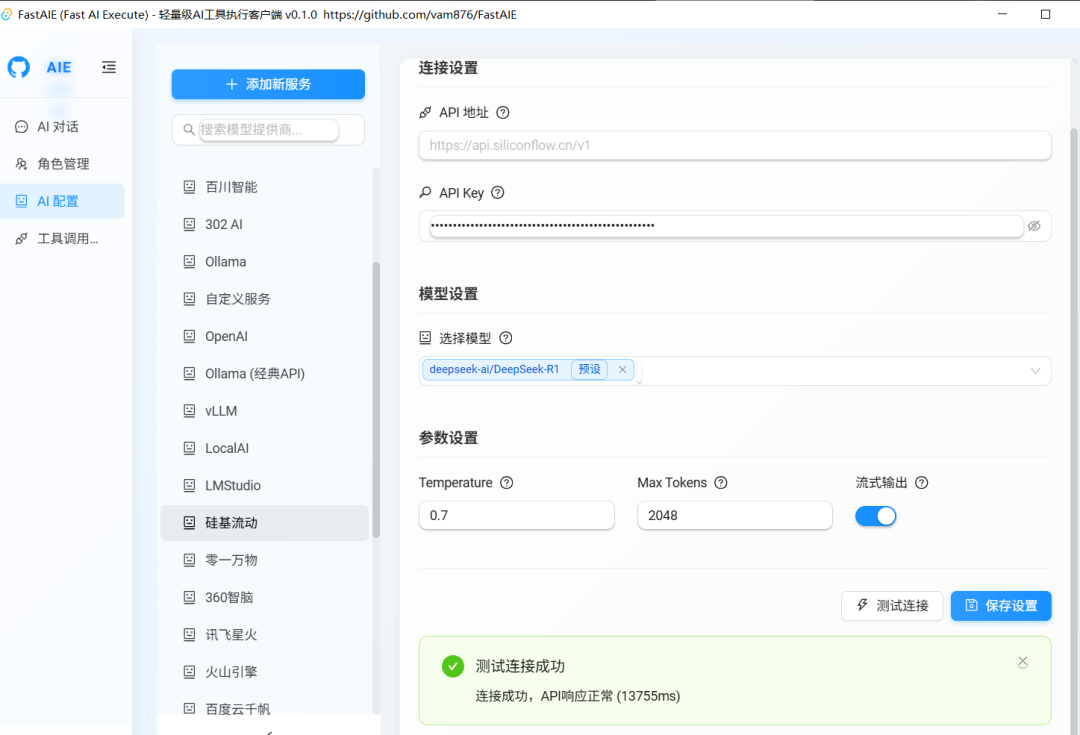1080x735 pixels.
Task: Click help icon next to Max Tokens
Action: coord(720,482)
